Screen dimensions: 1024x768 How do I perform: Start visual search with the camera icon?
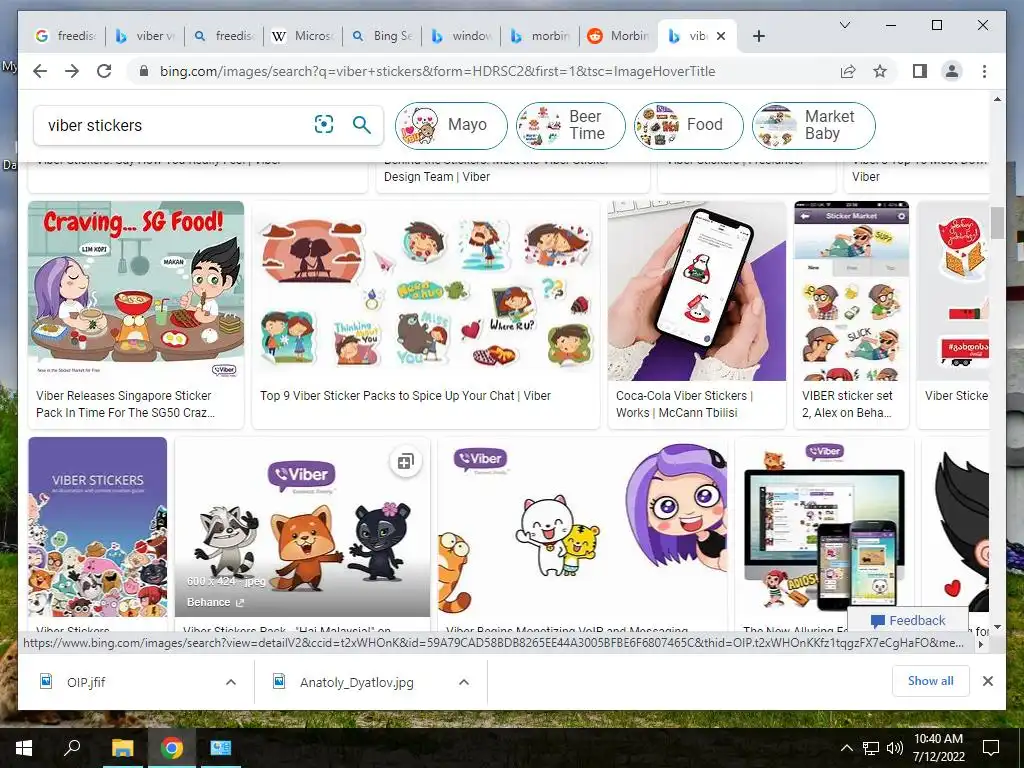324,124
